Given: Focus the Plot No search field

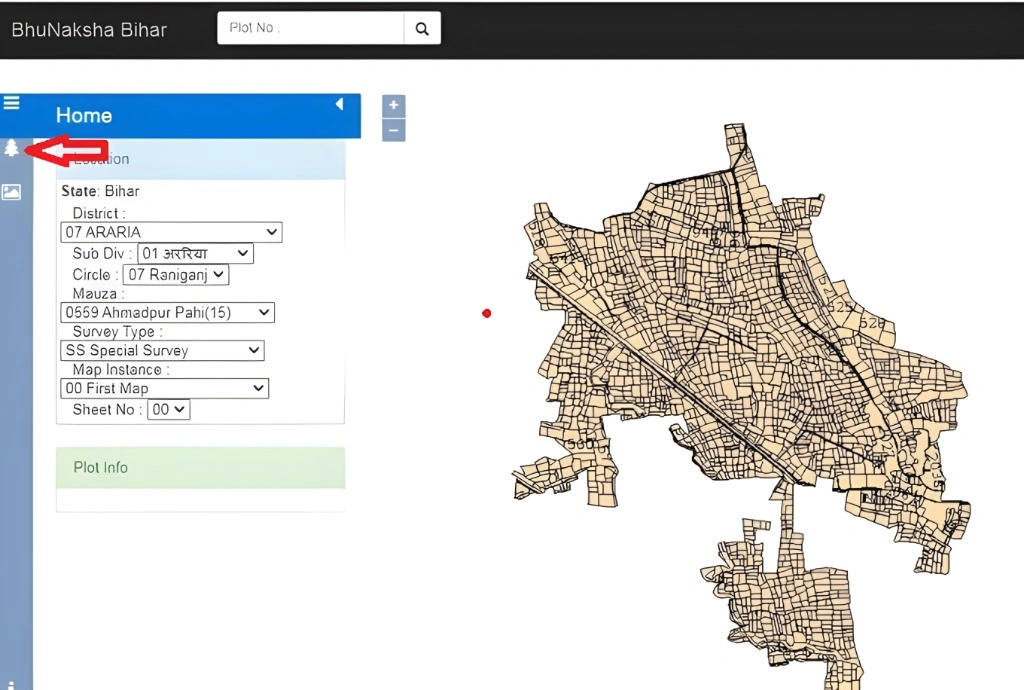Looking at the screenshot, I should pos(311,28).
